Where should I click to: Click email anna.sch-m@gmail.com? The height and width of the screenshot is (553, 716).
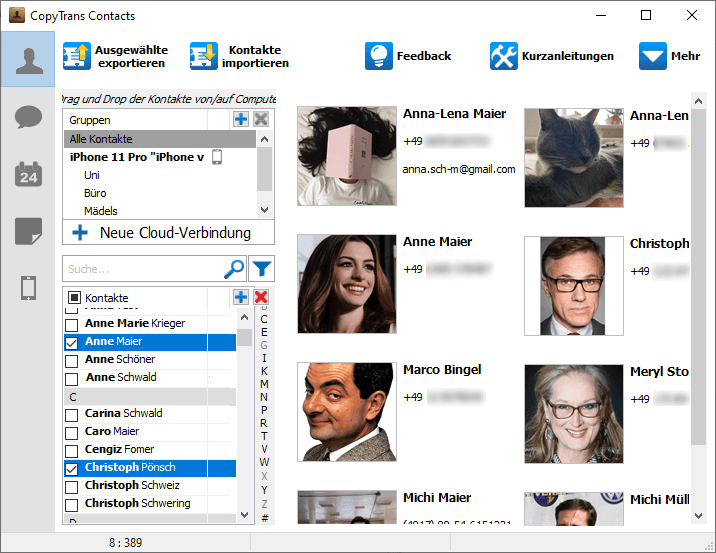459,169
